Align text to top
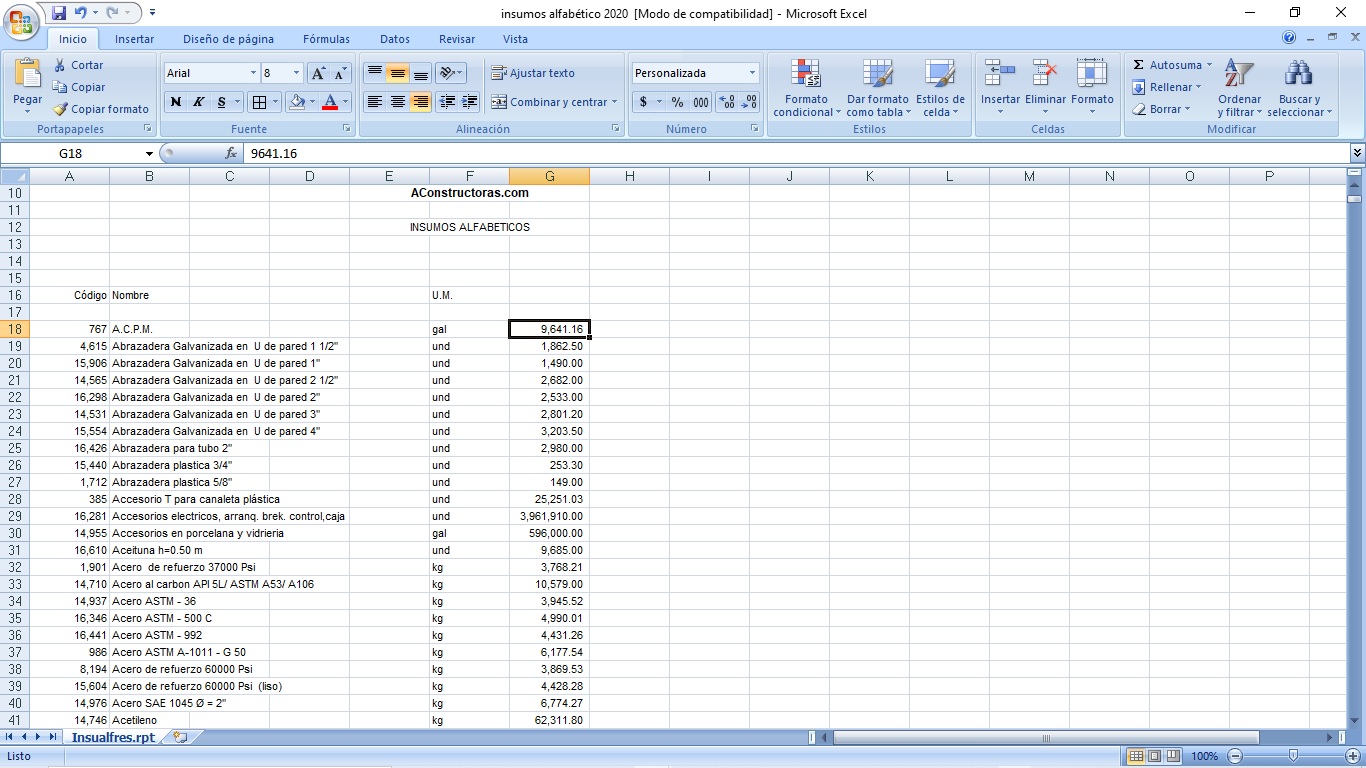The image size is (1366, 768). click(x=374, y=73)
